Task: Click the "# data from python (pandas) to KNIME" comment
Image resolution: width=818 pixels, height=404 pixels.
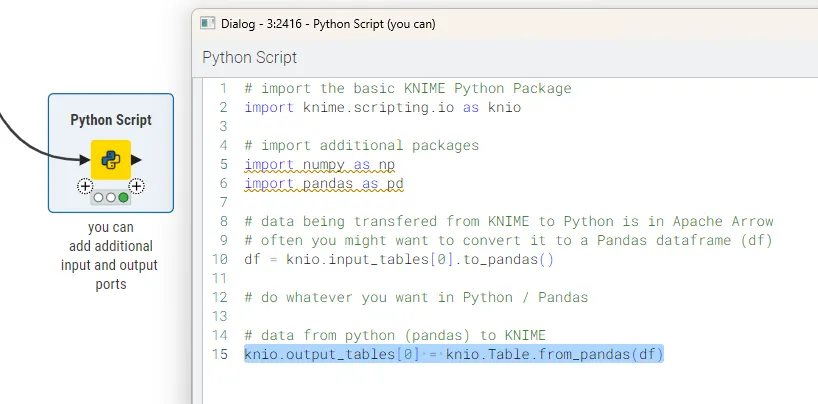Action: tap(395, 335)
